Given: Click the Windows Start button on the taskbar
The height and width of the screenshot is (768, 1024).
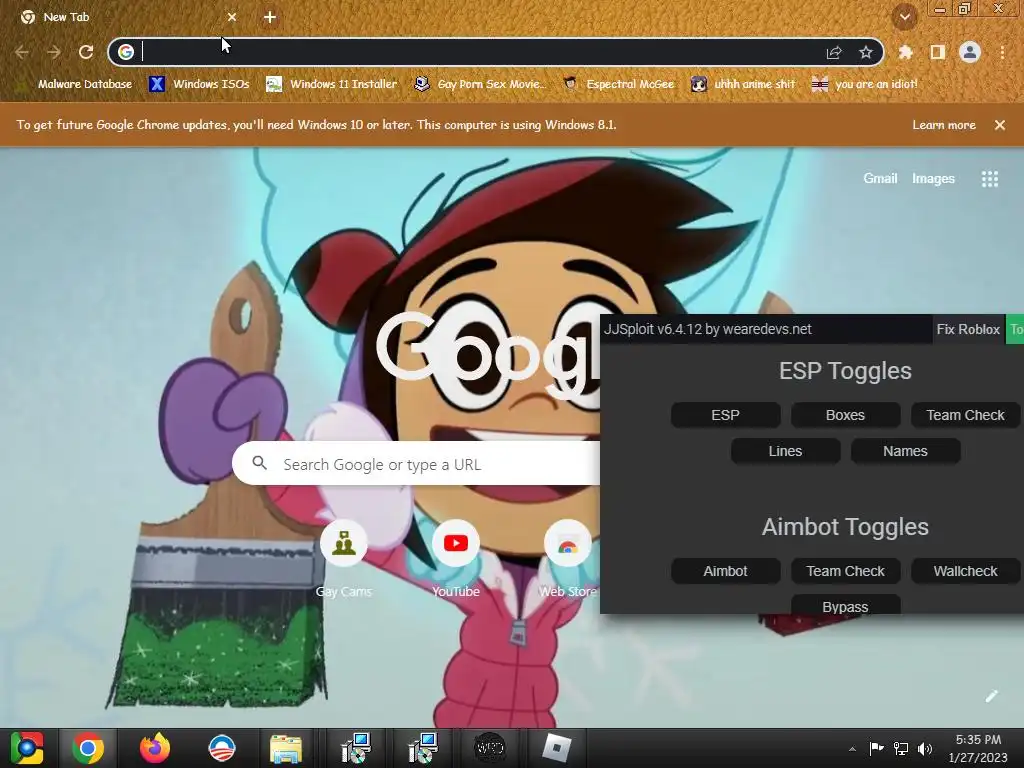Looking at the screenshot, I should tap(27, 748).
